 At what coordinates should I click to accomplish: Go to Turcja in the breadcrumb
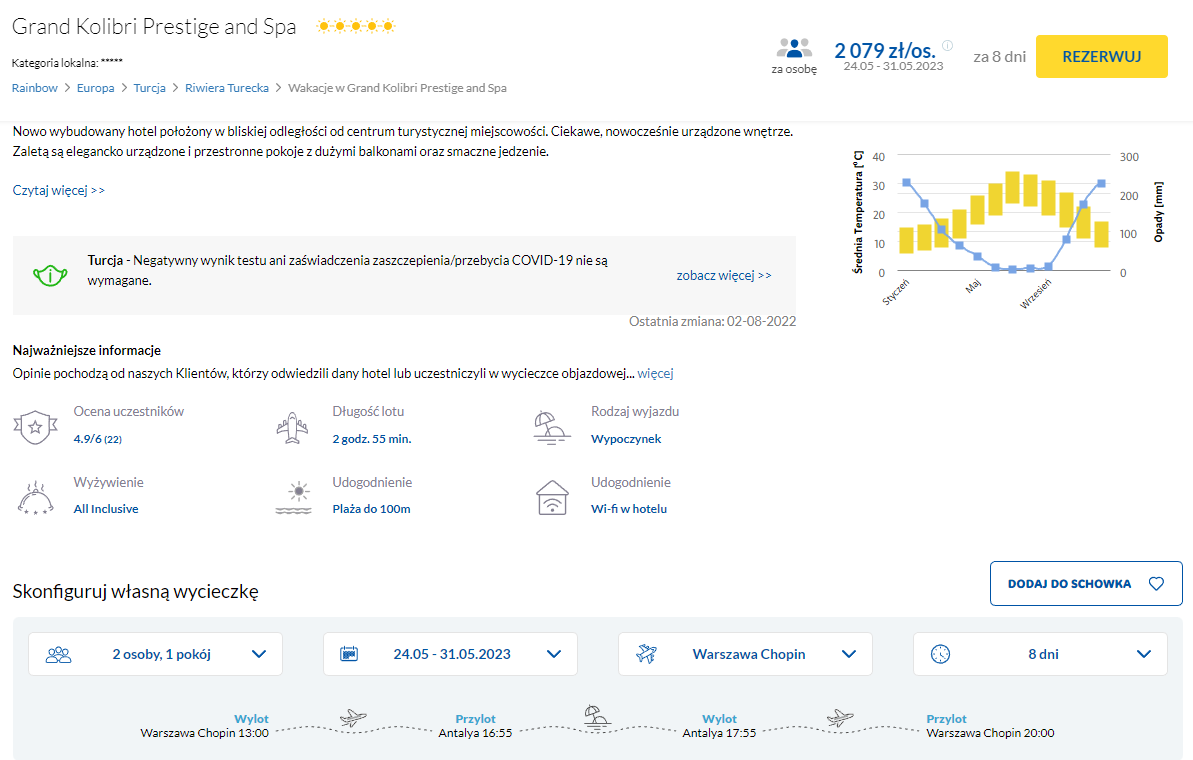(149, 88)
